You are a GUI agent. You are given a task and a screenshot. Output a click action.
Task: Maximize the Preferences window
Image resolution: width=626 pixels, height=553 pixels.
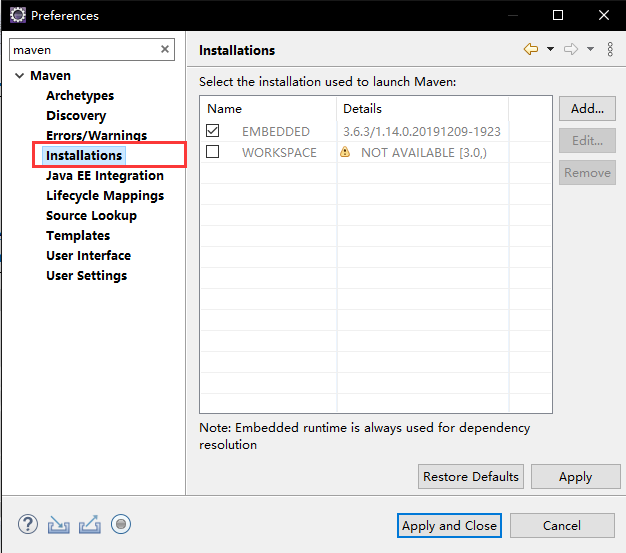coord(558,15)
